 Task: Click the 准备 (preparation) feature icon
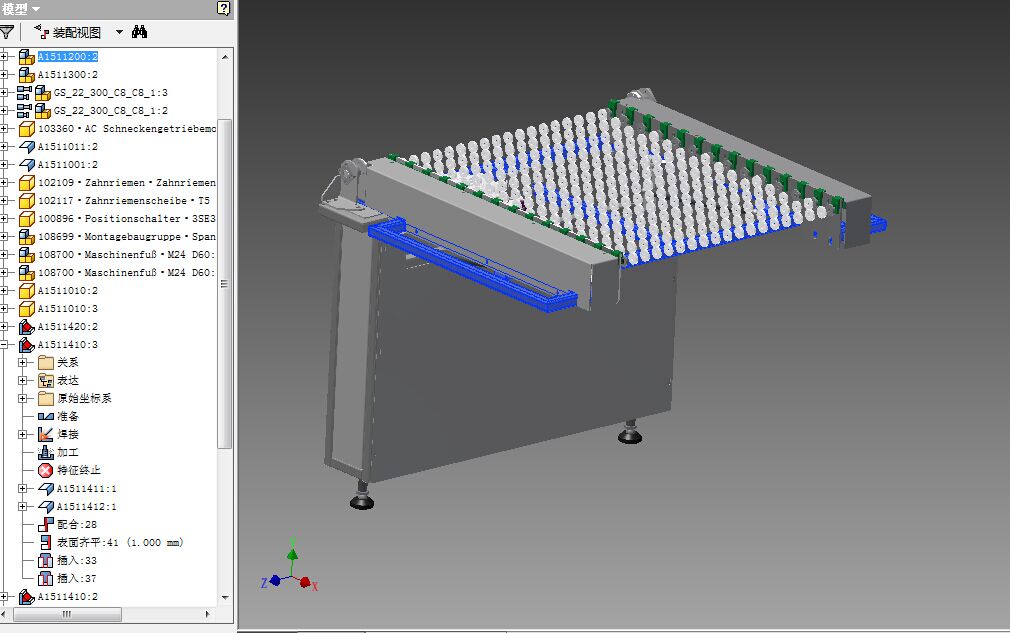click(43, 416)
